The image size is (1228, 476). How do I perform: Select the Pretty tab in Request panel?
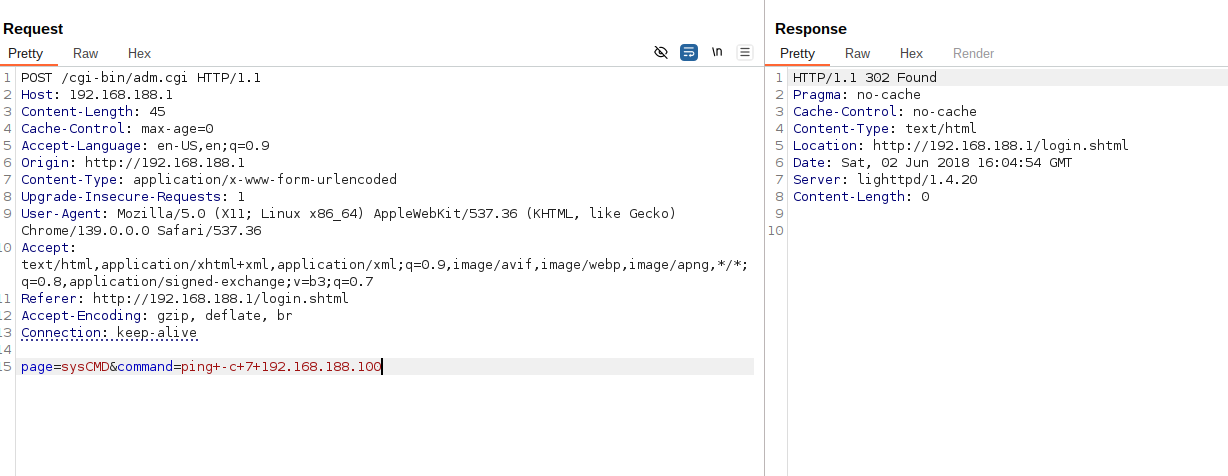click(x=25, y=54)
